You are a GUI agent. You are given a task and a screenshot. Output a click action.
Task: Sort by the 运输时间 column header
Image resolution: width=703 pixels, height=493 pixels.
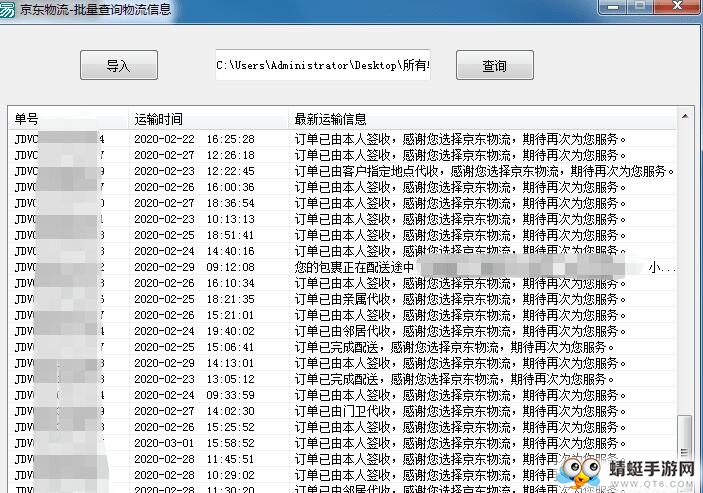click(x=208, y=119)
